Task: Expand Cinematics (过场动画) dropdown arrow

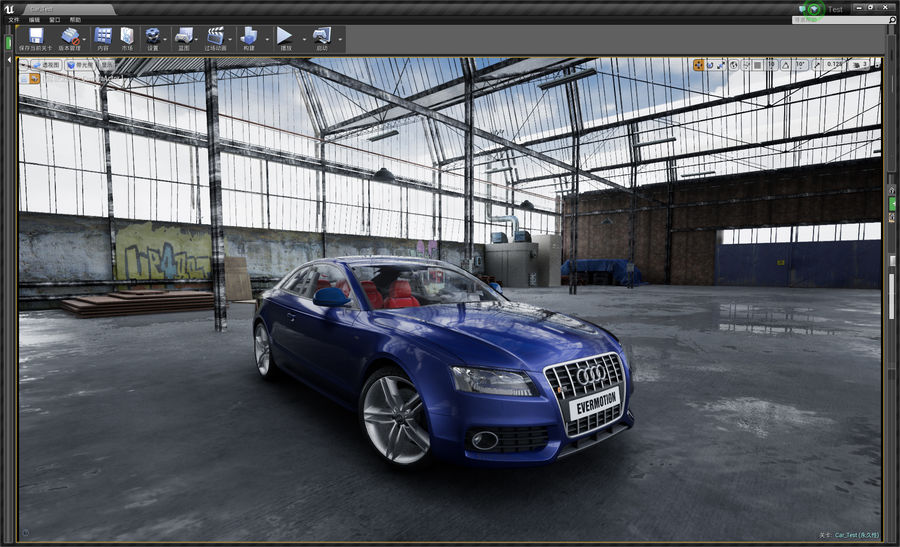Action: pos(230,39)
